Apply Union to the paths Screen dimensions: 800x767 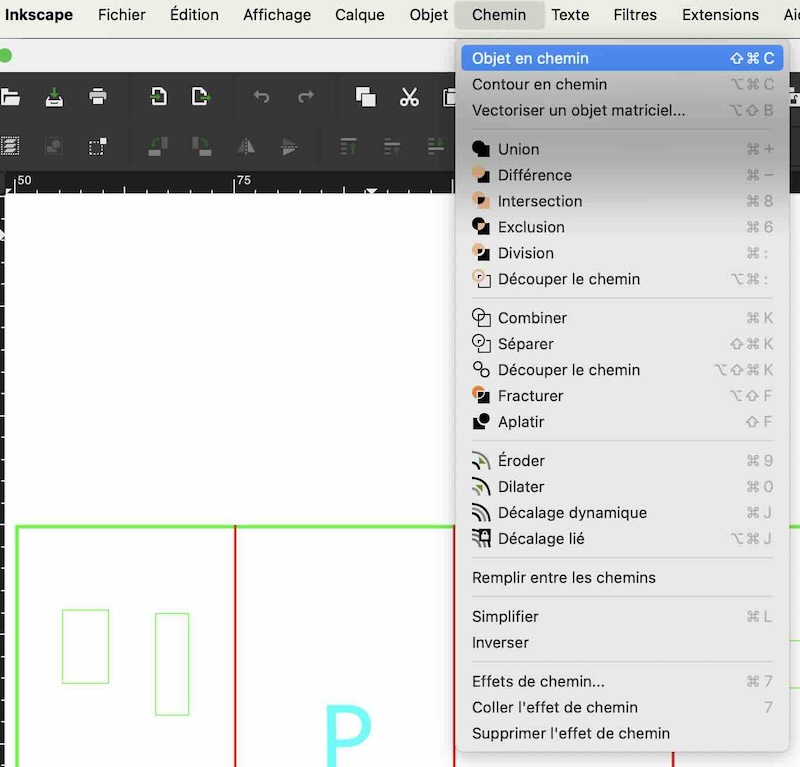click(622, 149)
